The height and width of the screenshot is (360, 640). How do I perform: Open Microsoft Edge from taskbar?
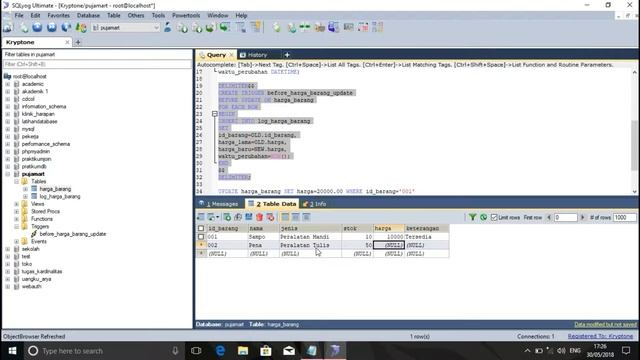[x=220, y=351]
